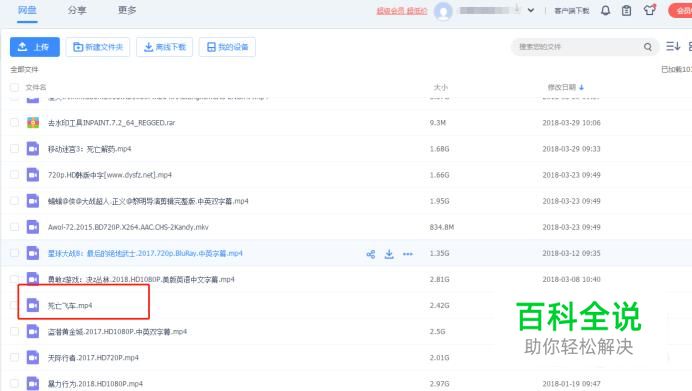Click the 大小 column header
692x391 pixels.
(x=440, y=87)
